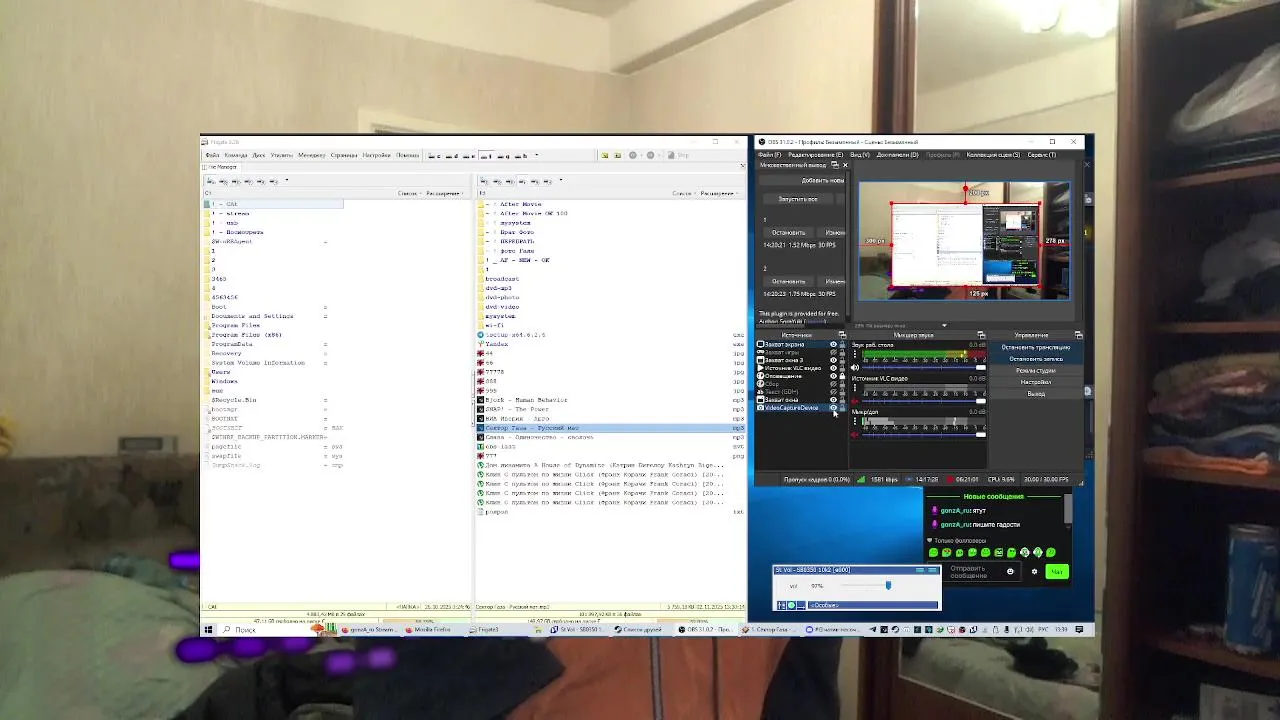Toggle lock on VideoCaptureDevice source

click(842, 408)
